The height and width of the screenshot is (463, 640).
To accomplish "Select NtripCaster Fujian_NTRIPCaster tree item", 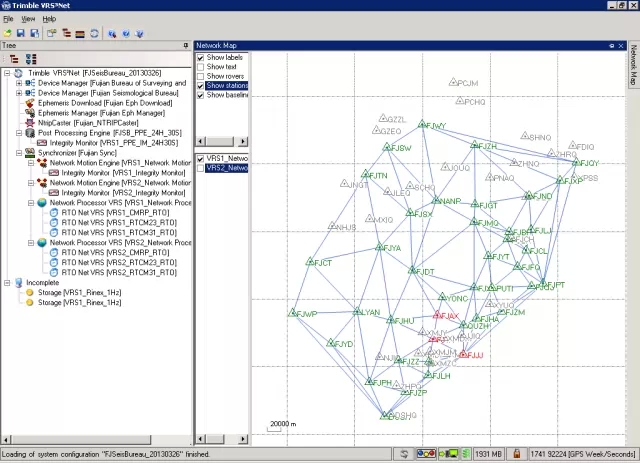I will point(88,123).
